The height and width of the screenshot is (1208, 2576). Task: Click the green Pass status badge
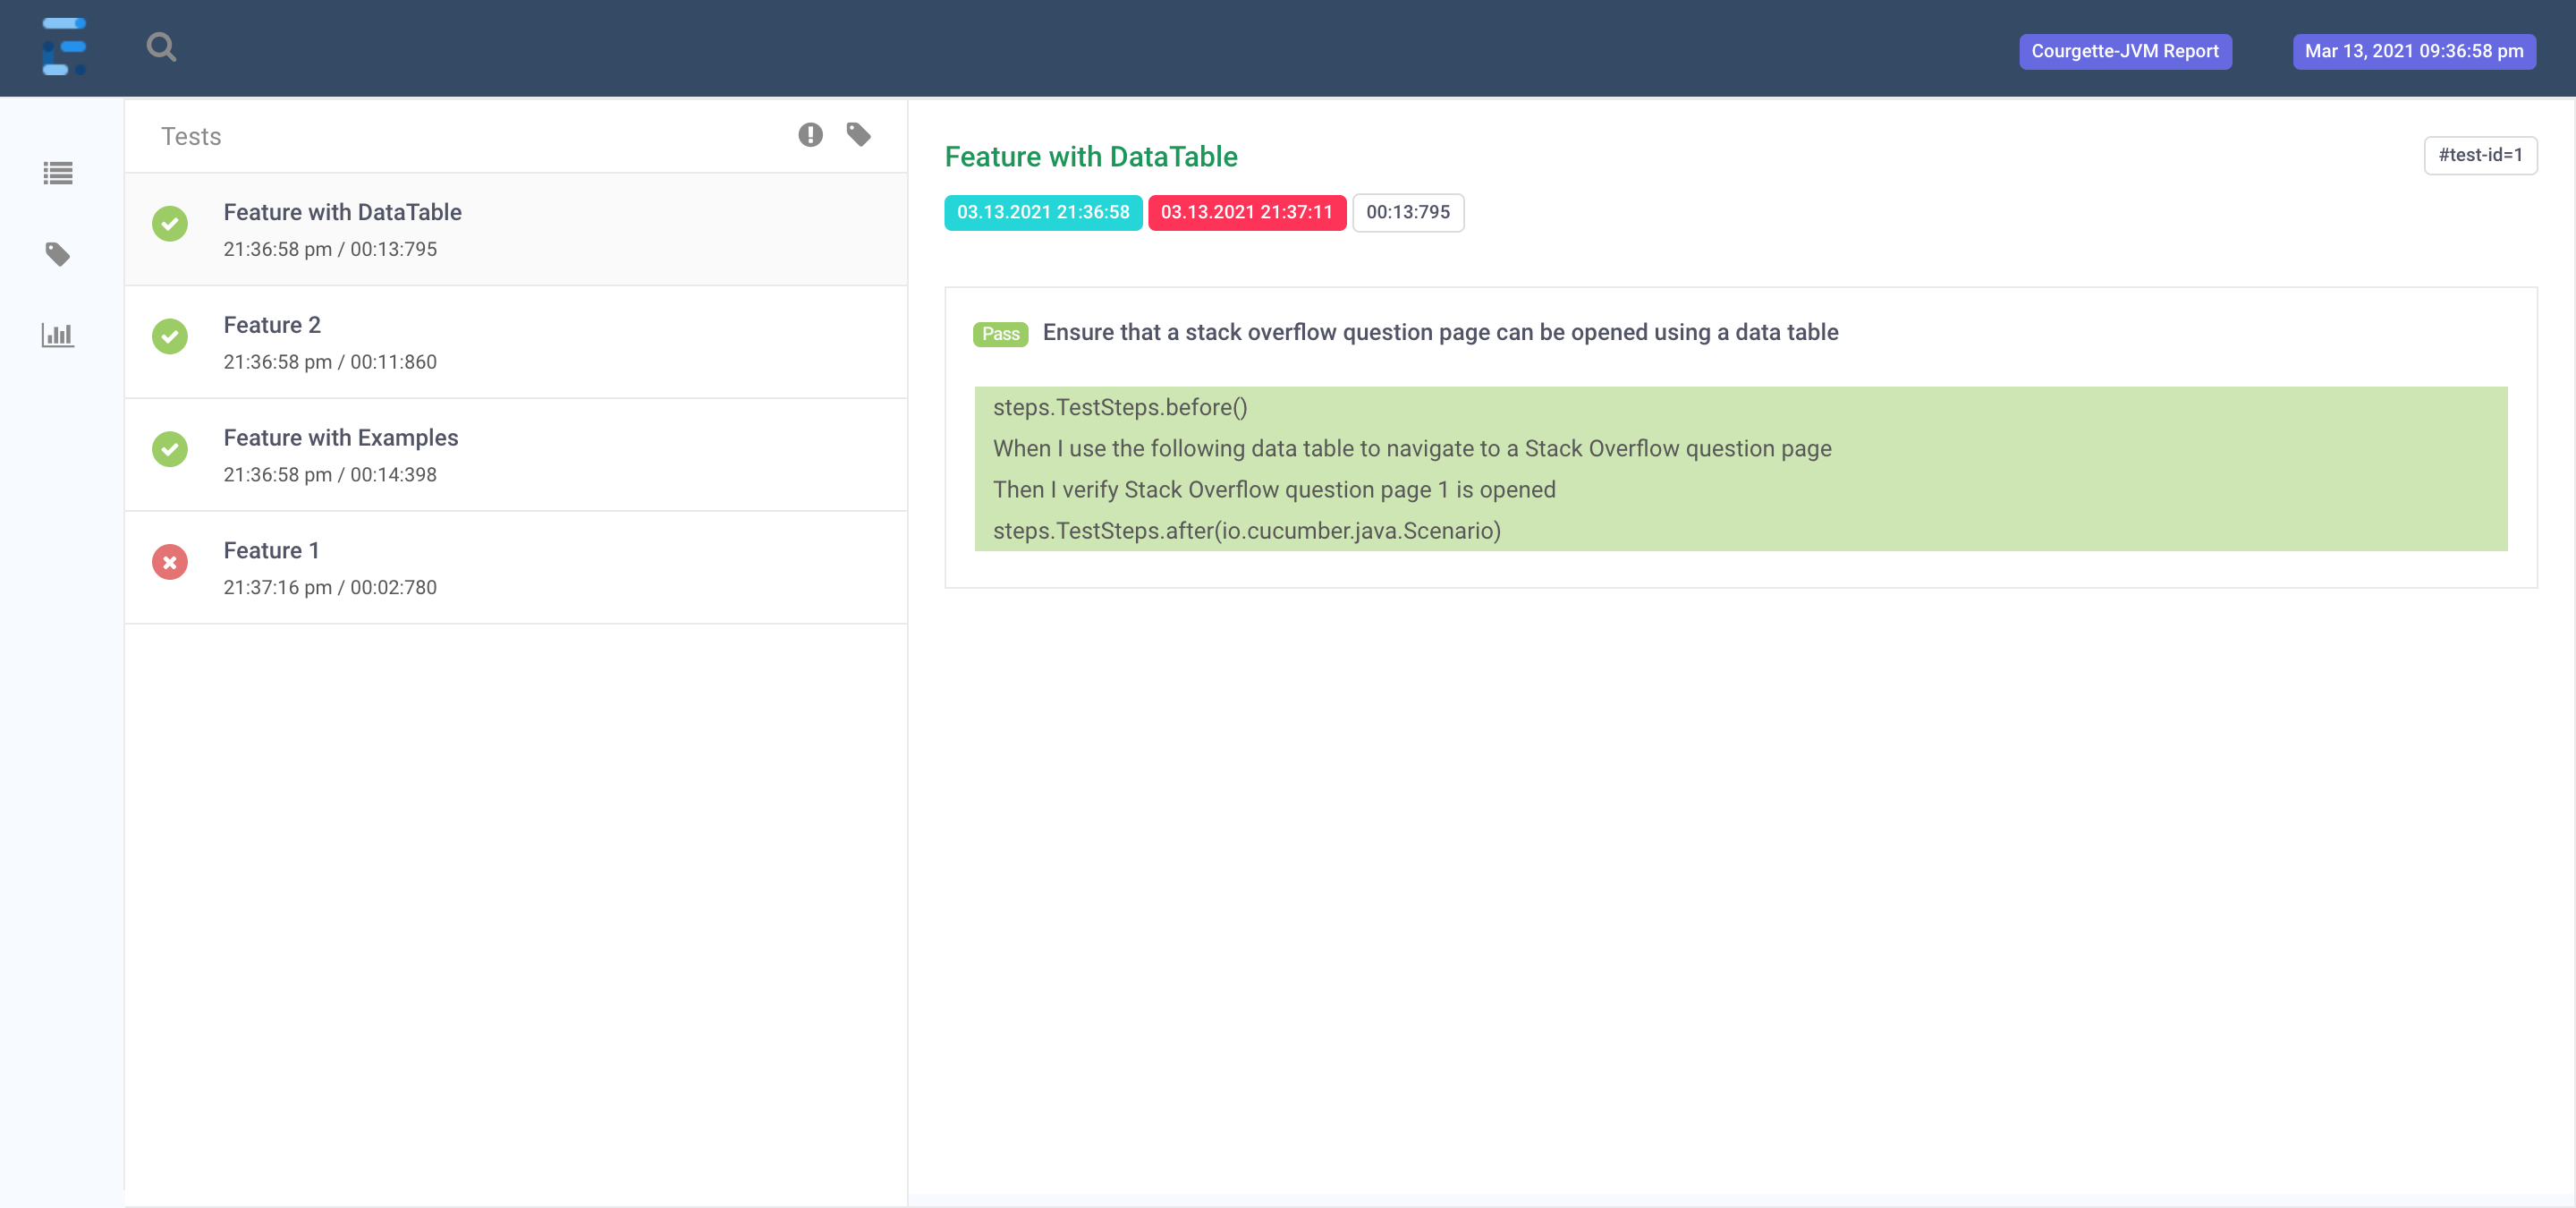coord(1000,334)
